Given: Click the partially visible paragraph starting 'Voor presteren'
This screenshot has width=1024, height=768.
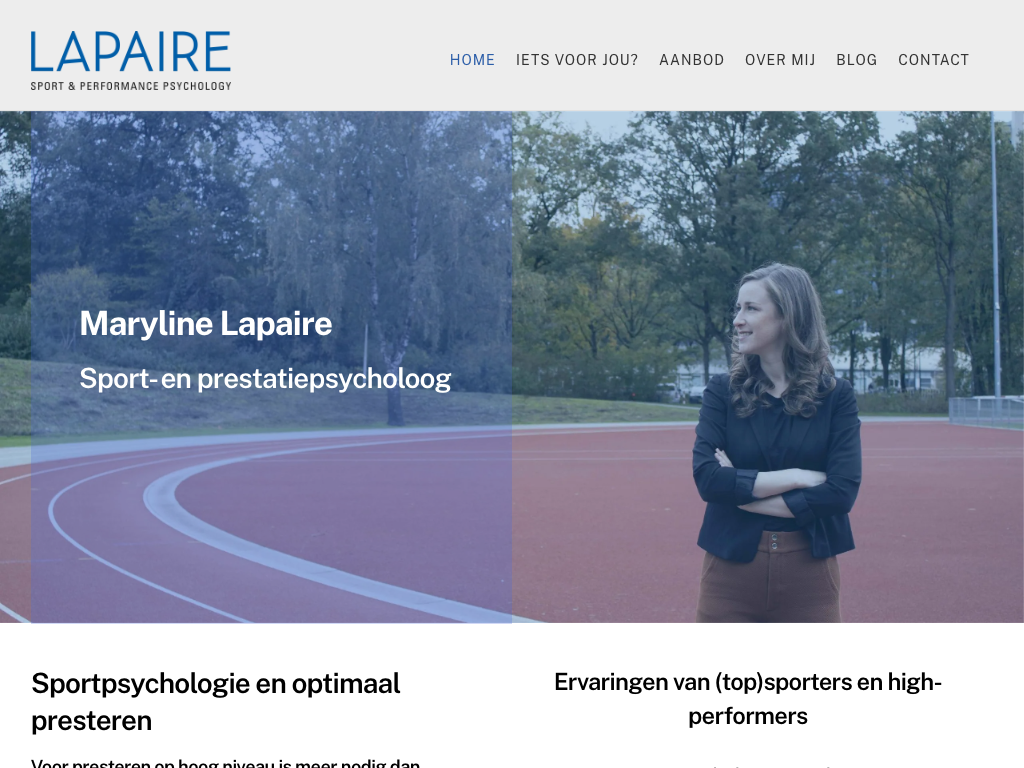Looking at the screenshot, I should click(225, 763).
